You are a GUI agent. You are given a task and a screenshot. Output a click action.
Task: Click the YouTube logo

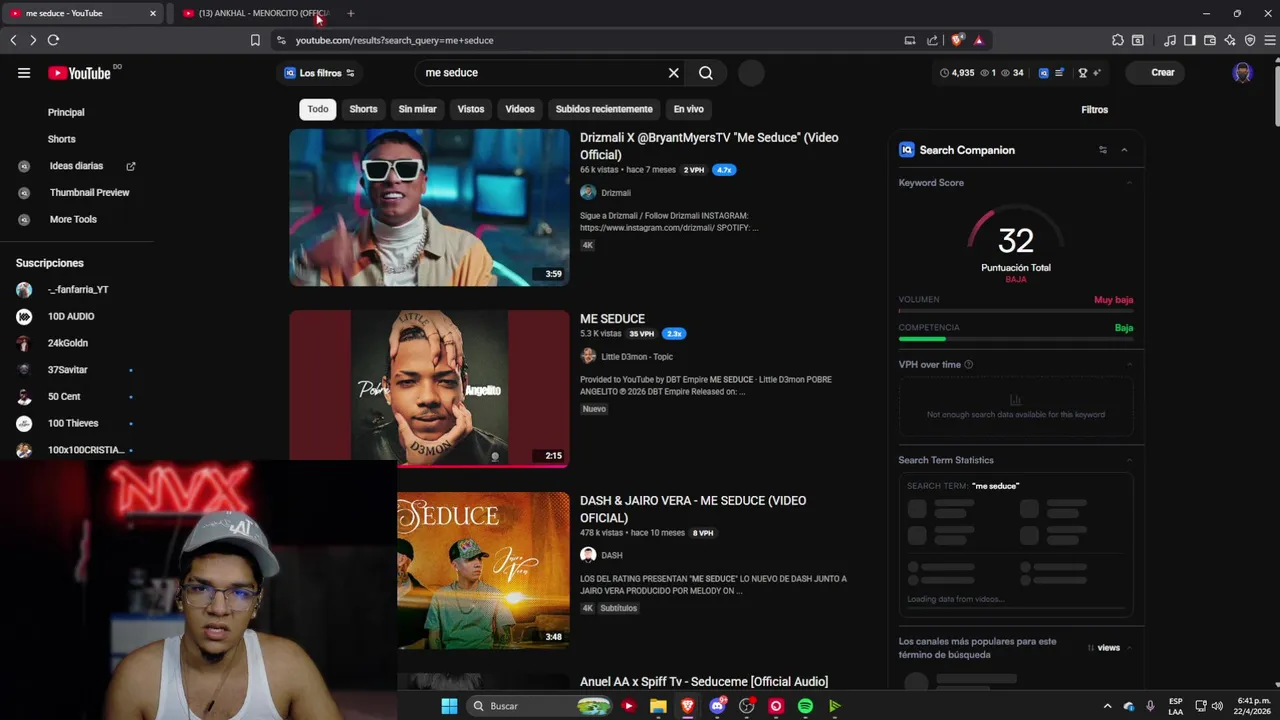pyautogui.click(x=80, y=73)
